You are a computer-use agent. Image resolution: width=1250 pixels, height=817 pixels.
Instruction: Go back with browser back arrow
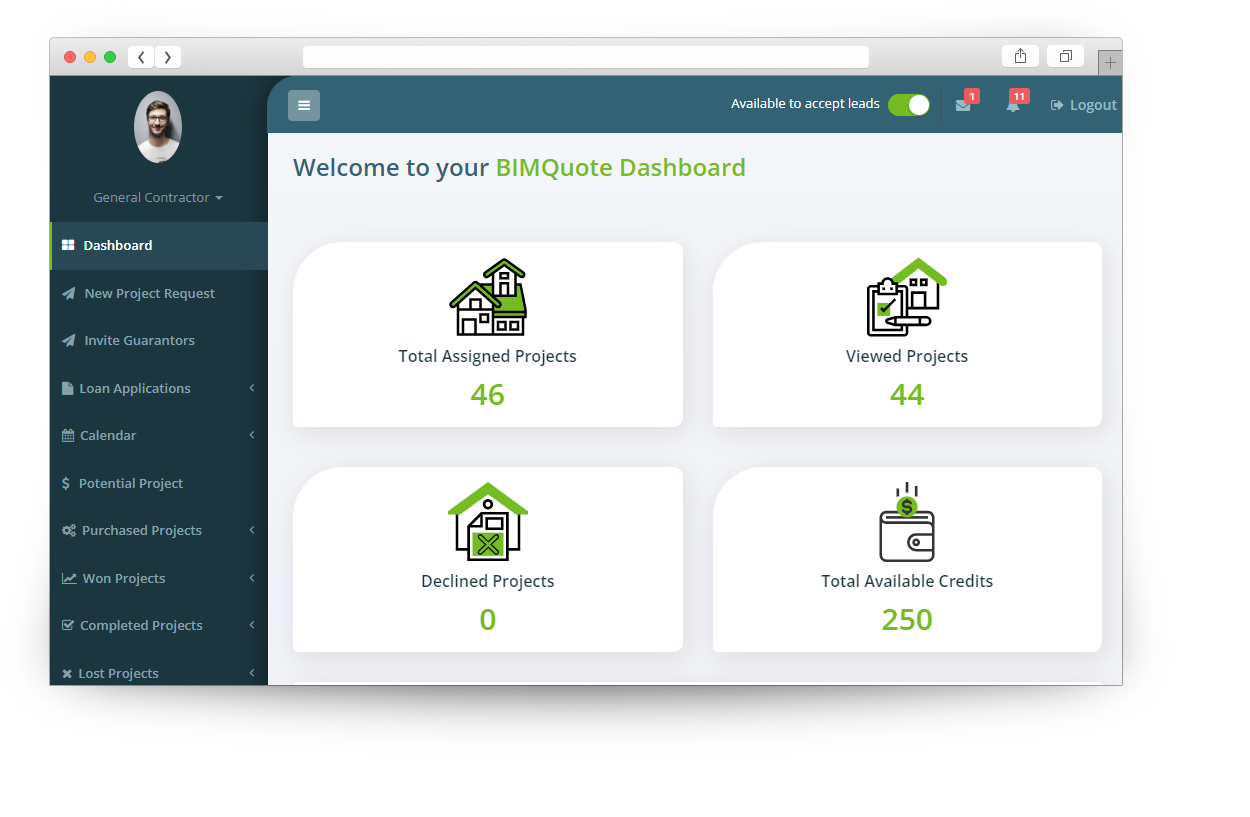pyautogui.click(x=141, y=57)
